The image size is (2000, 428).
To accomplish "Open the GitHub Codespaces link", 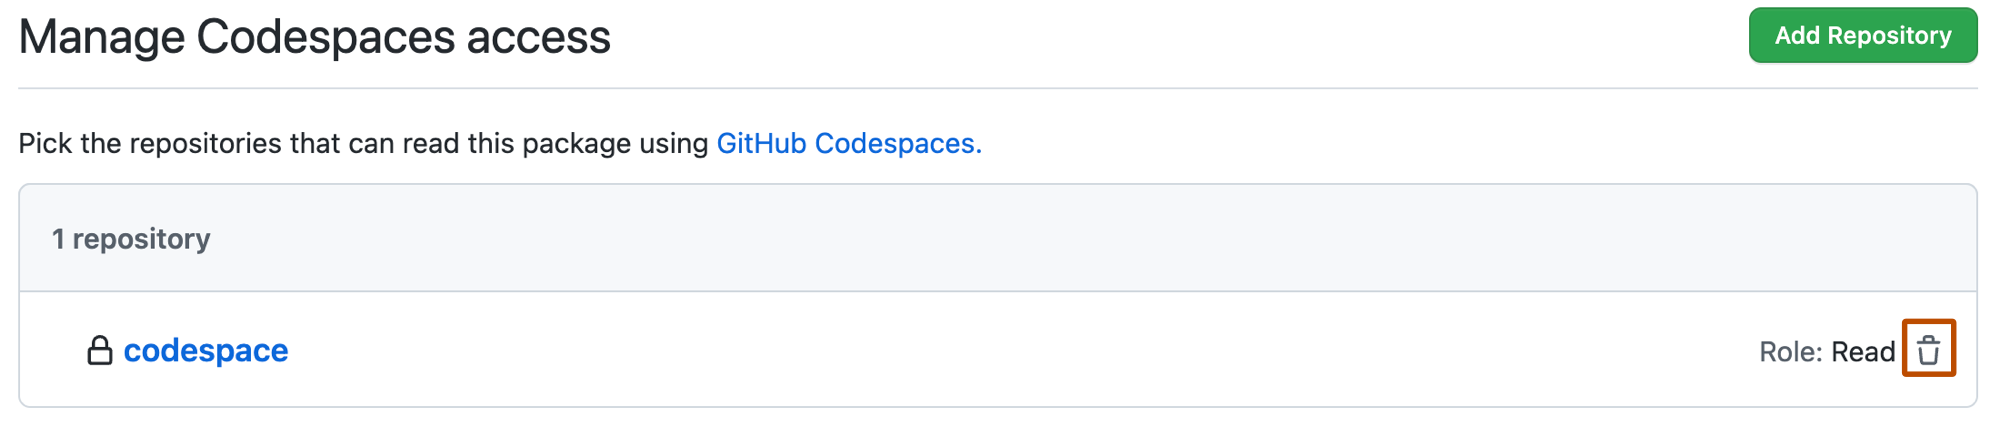I will click(848, 143).
